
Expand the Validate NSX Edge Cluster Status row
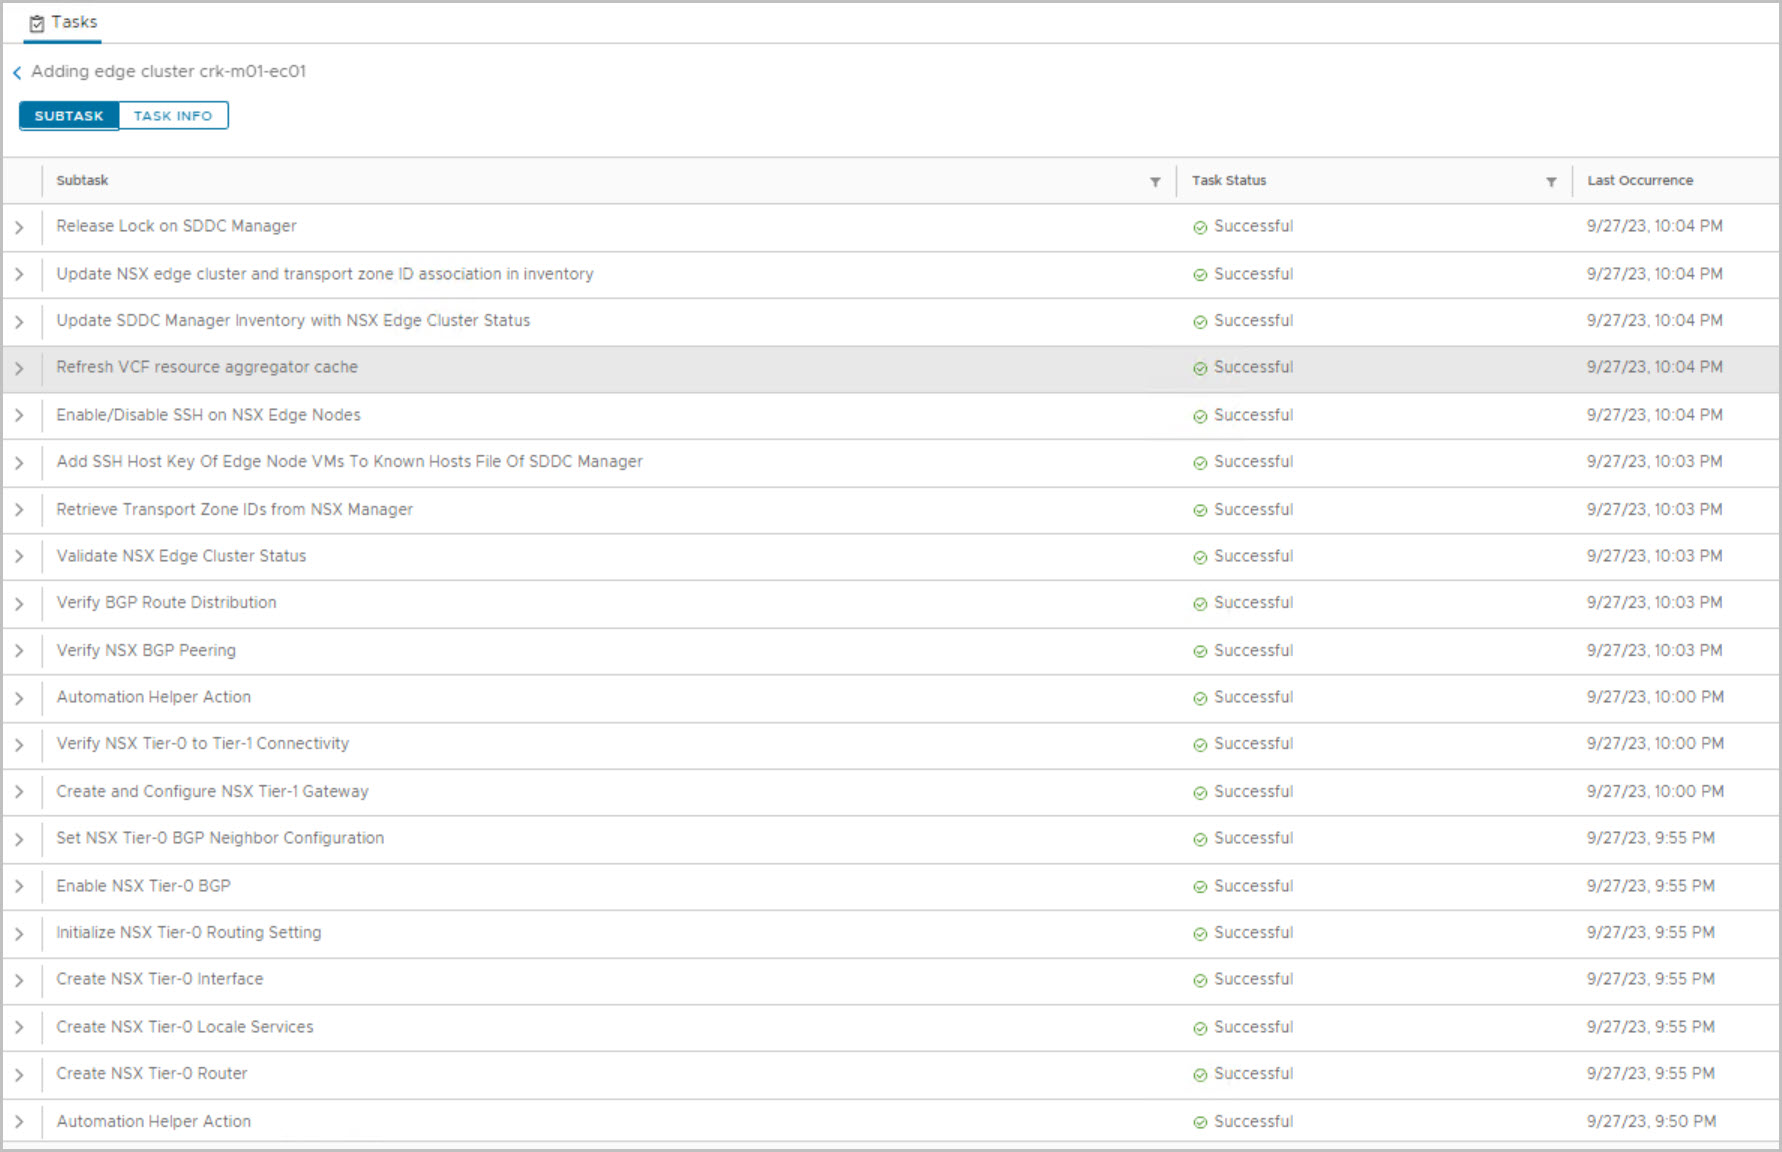pos(19,557)
